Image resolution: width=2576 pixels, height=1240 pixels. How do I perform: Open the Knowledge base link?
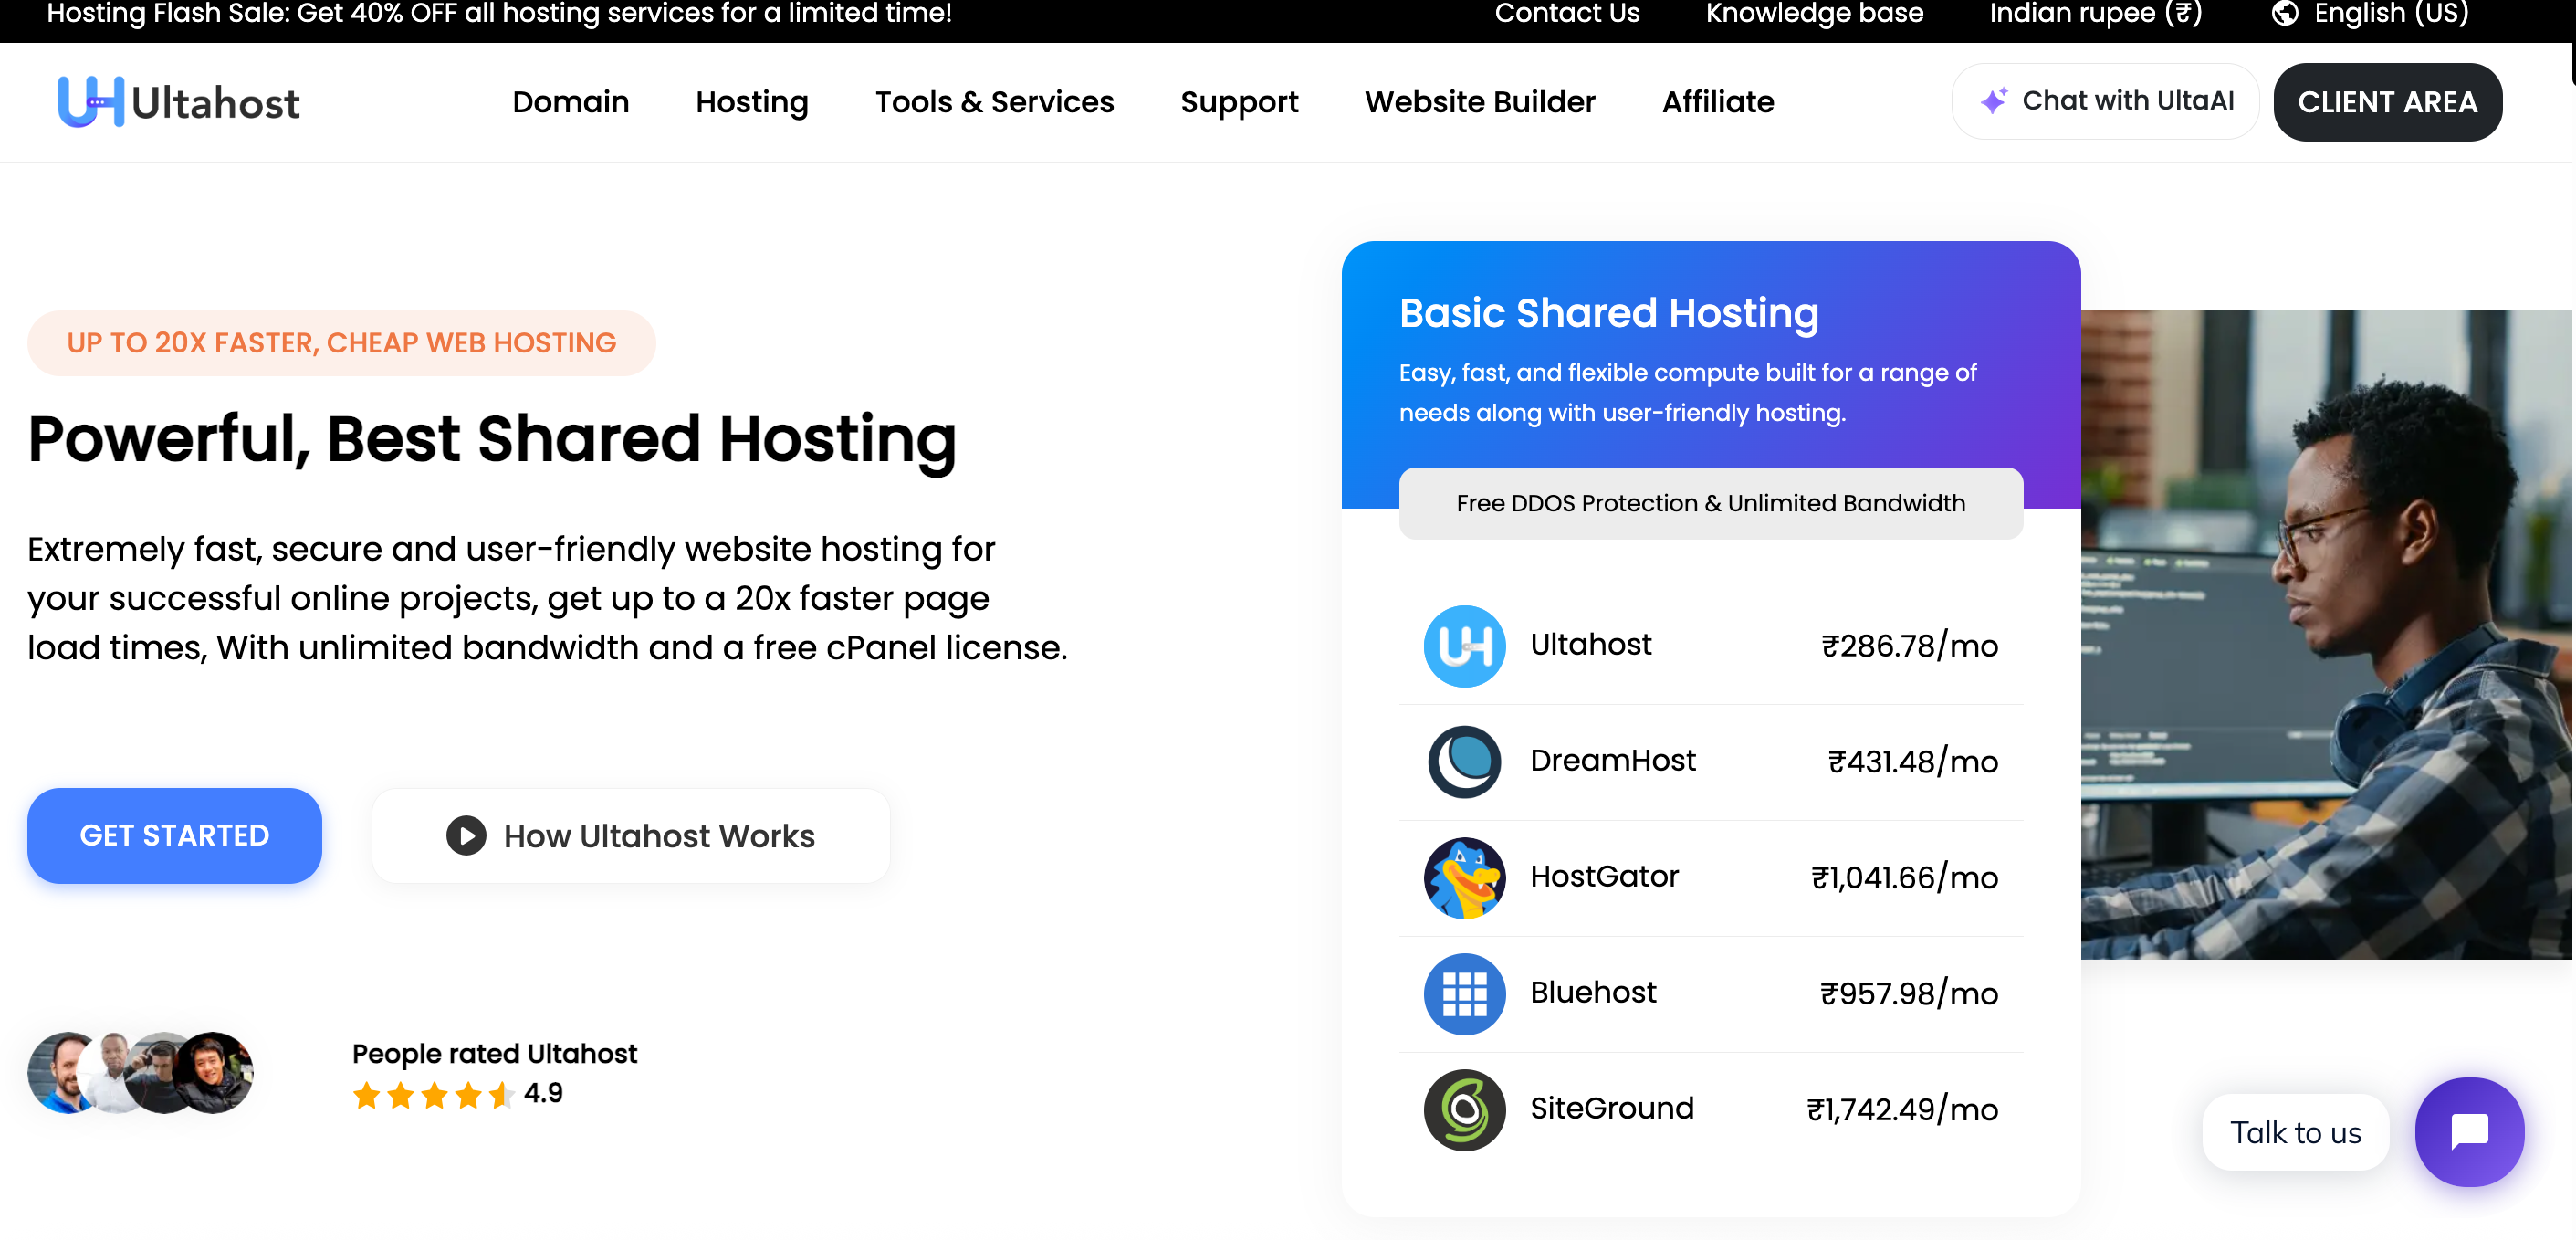(1814, 13)
